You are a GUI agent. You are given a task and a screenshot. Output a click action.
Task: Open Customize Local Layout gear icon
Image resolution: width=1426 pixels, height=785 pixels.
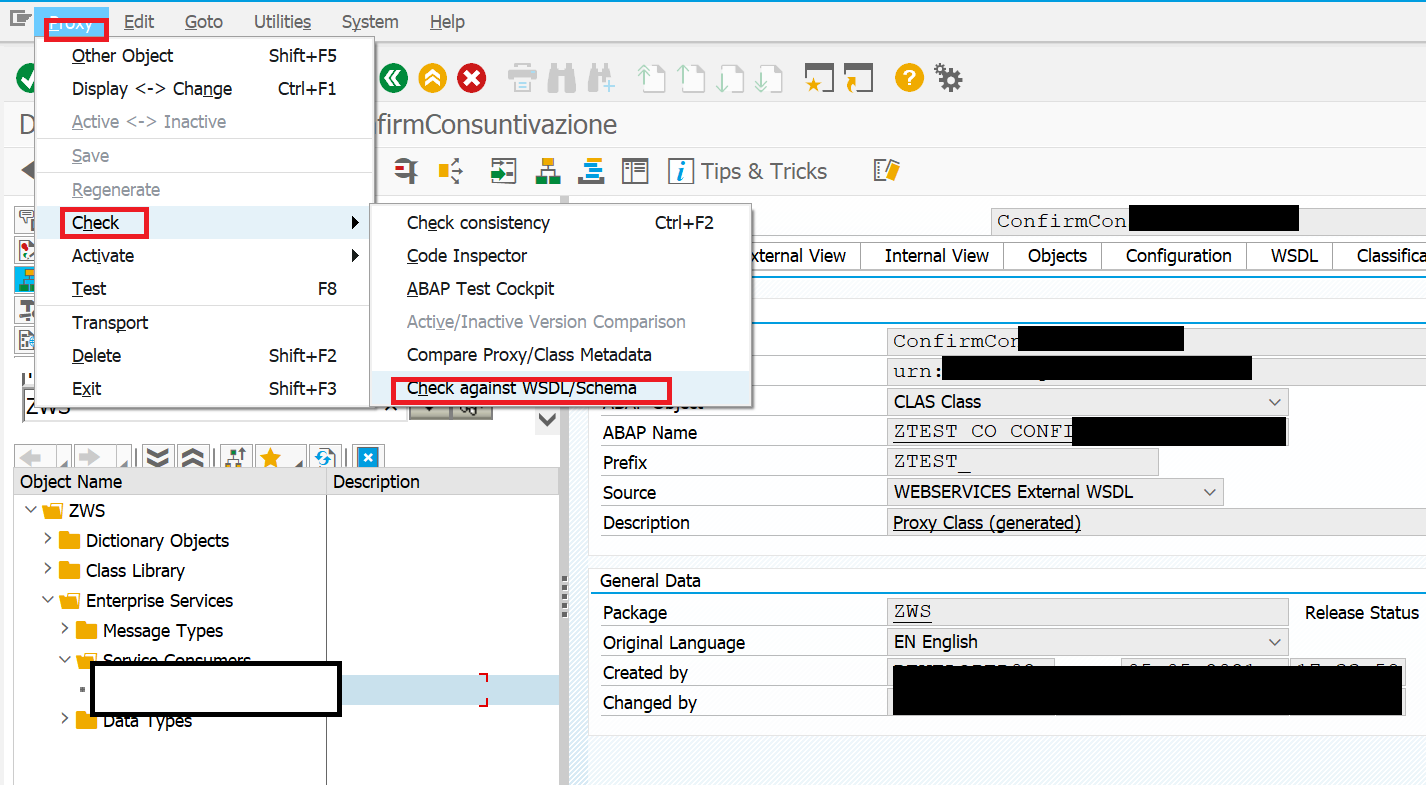948,78
